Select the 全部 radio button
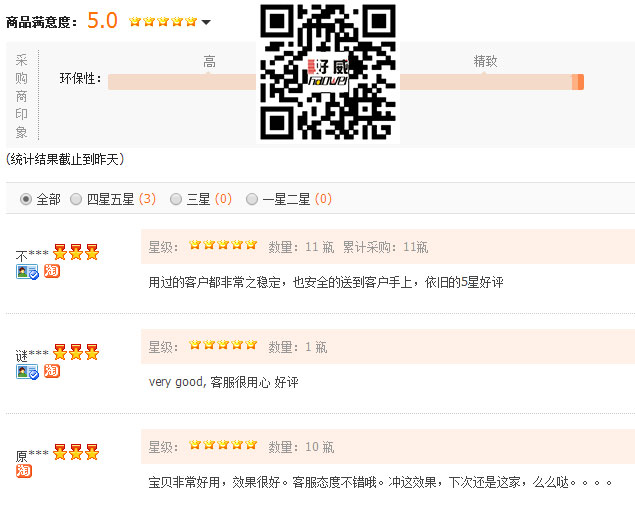Image resolution: width=635 pixels, height=508 pixels. point(26,199)
